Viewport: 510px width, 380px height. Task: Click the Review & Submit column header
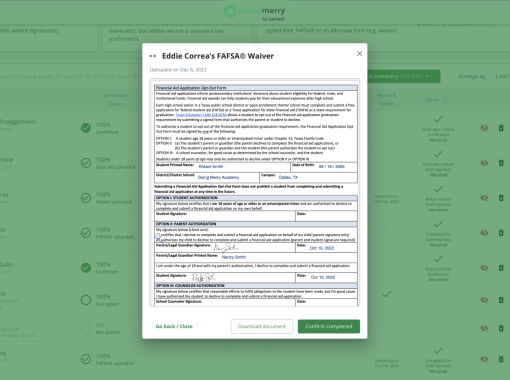(x=387, y=100)
